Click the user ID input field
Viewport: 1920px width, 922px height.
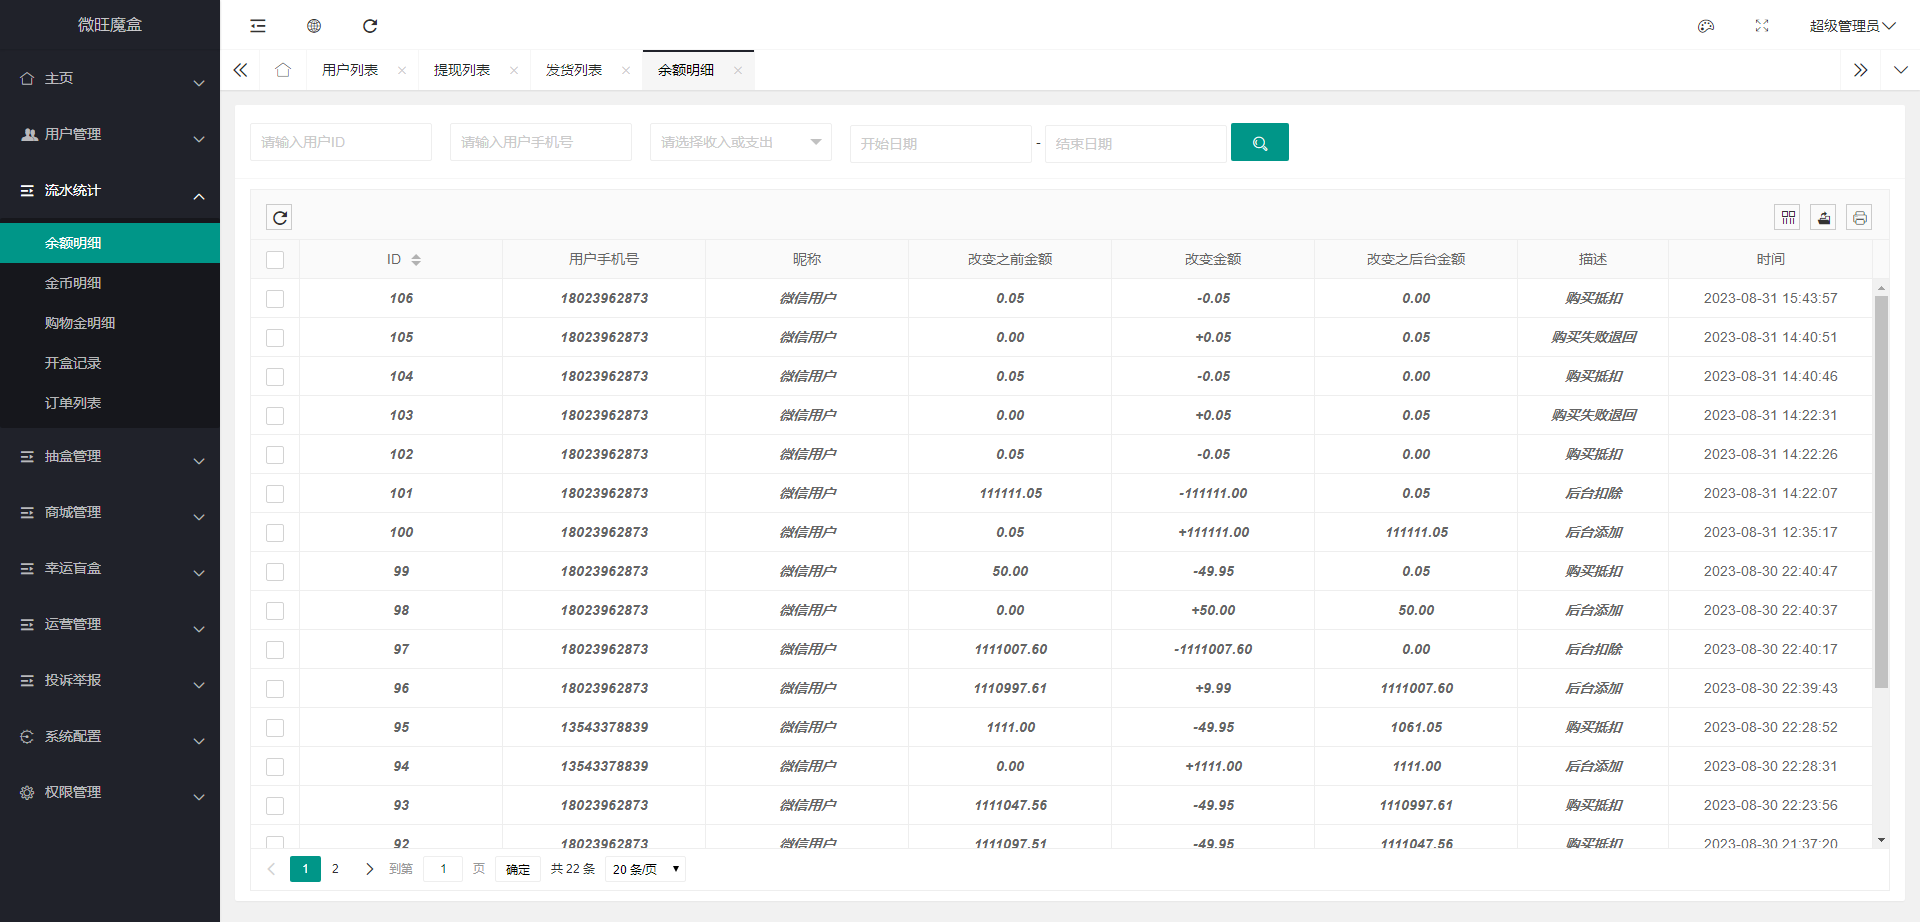click(x=341, y=142)
